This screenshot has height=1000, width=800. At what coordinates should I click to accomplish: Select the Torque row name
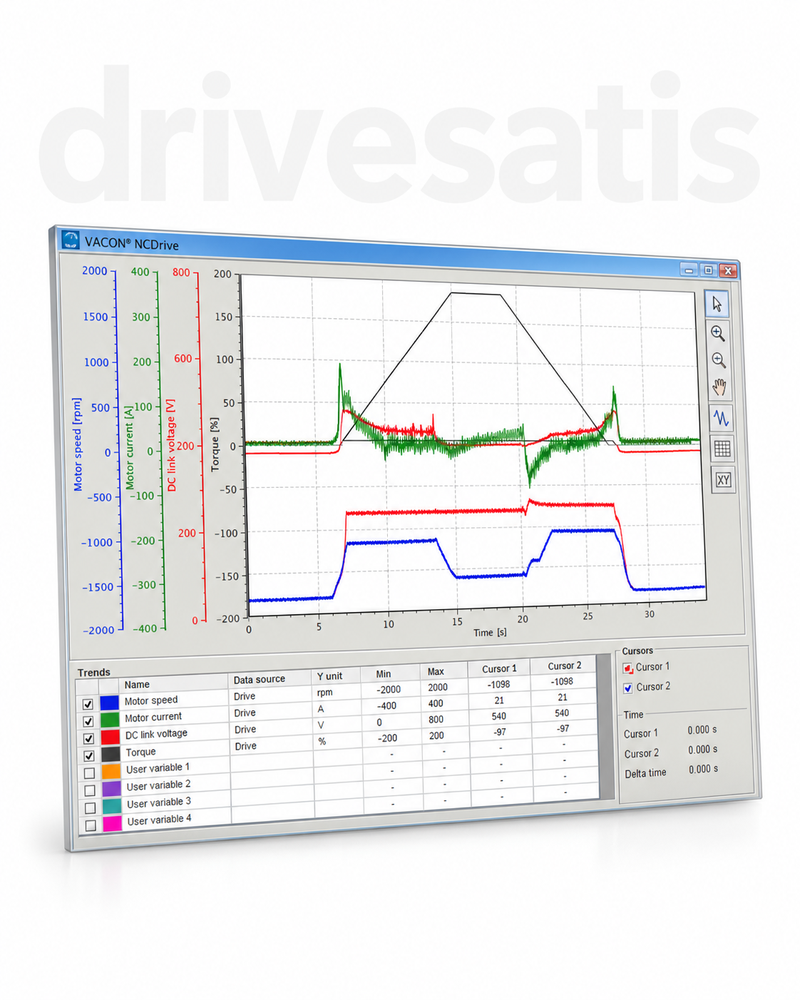point(140,752)
